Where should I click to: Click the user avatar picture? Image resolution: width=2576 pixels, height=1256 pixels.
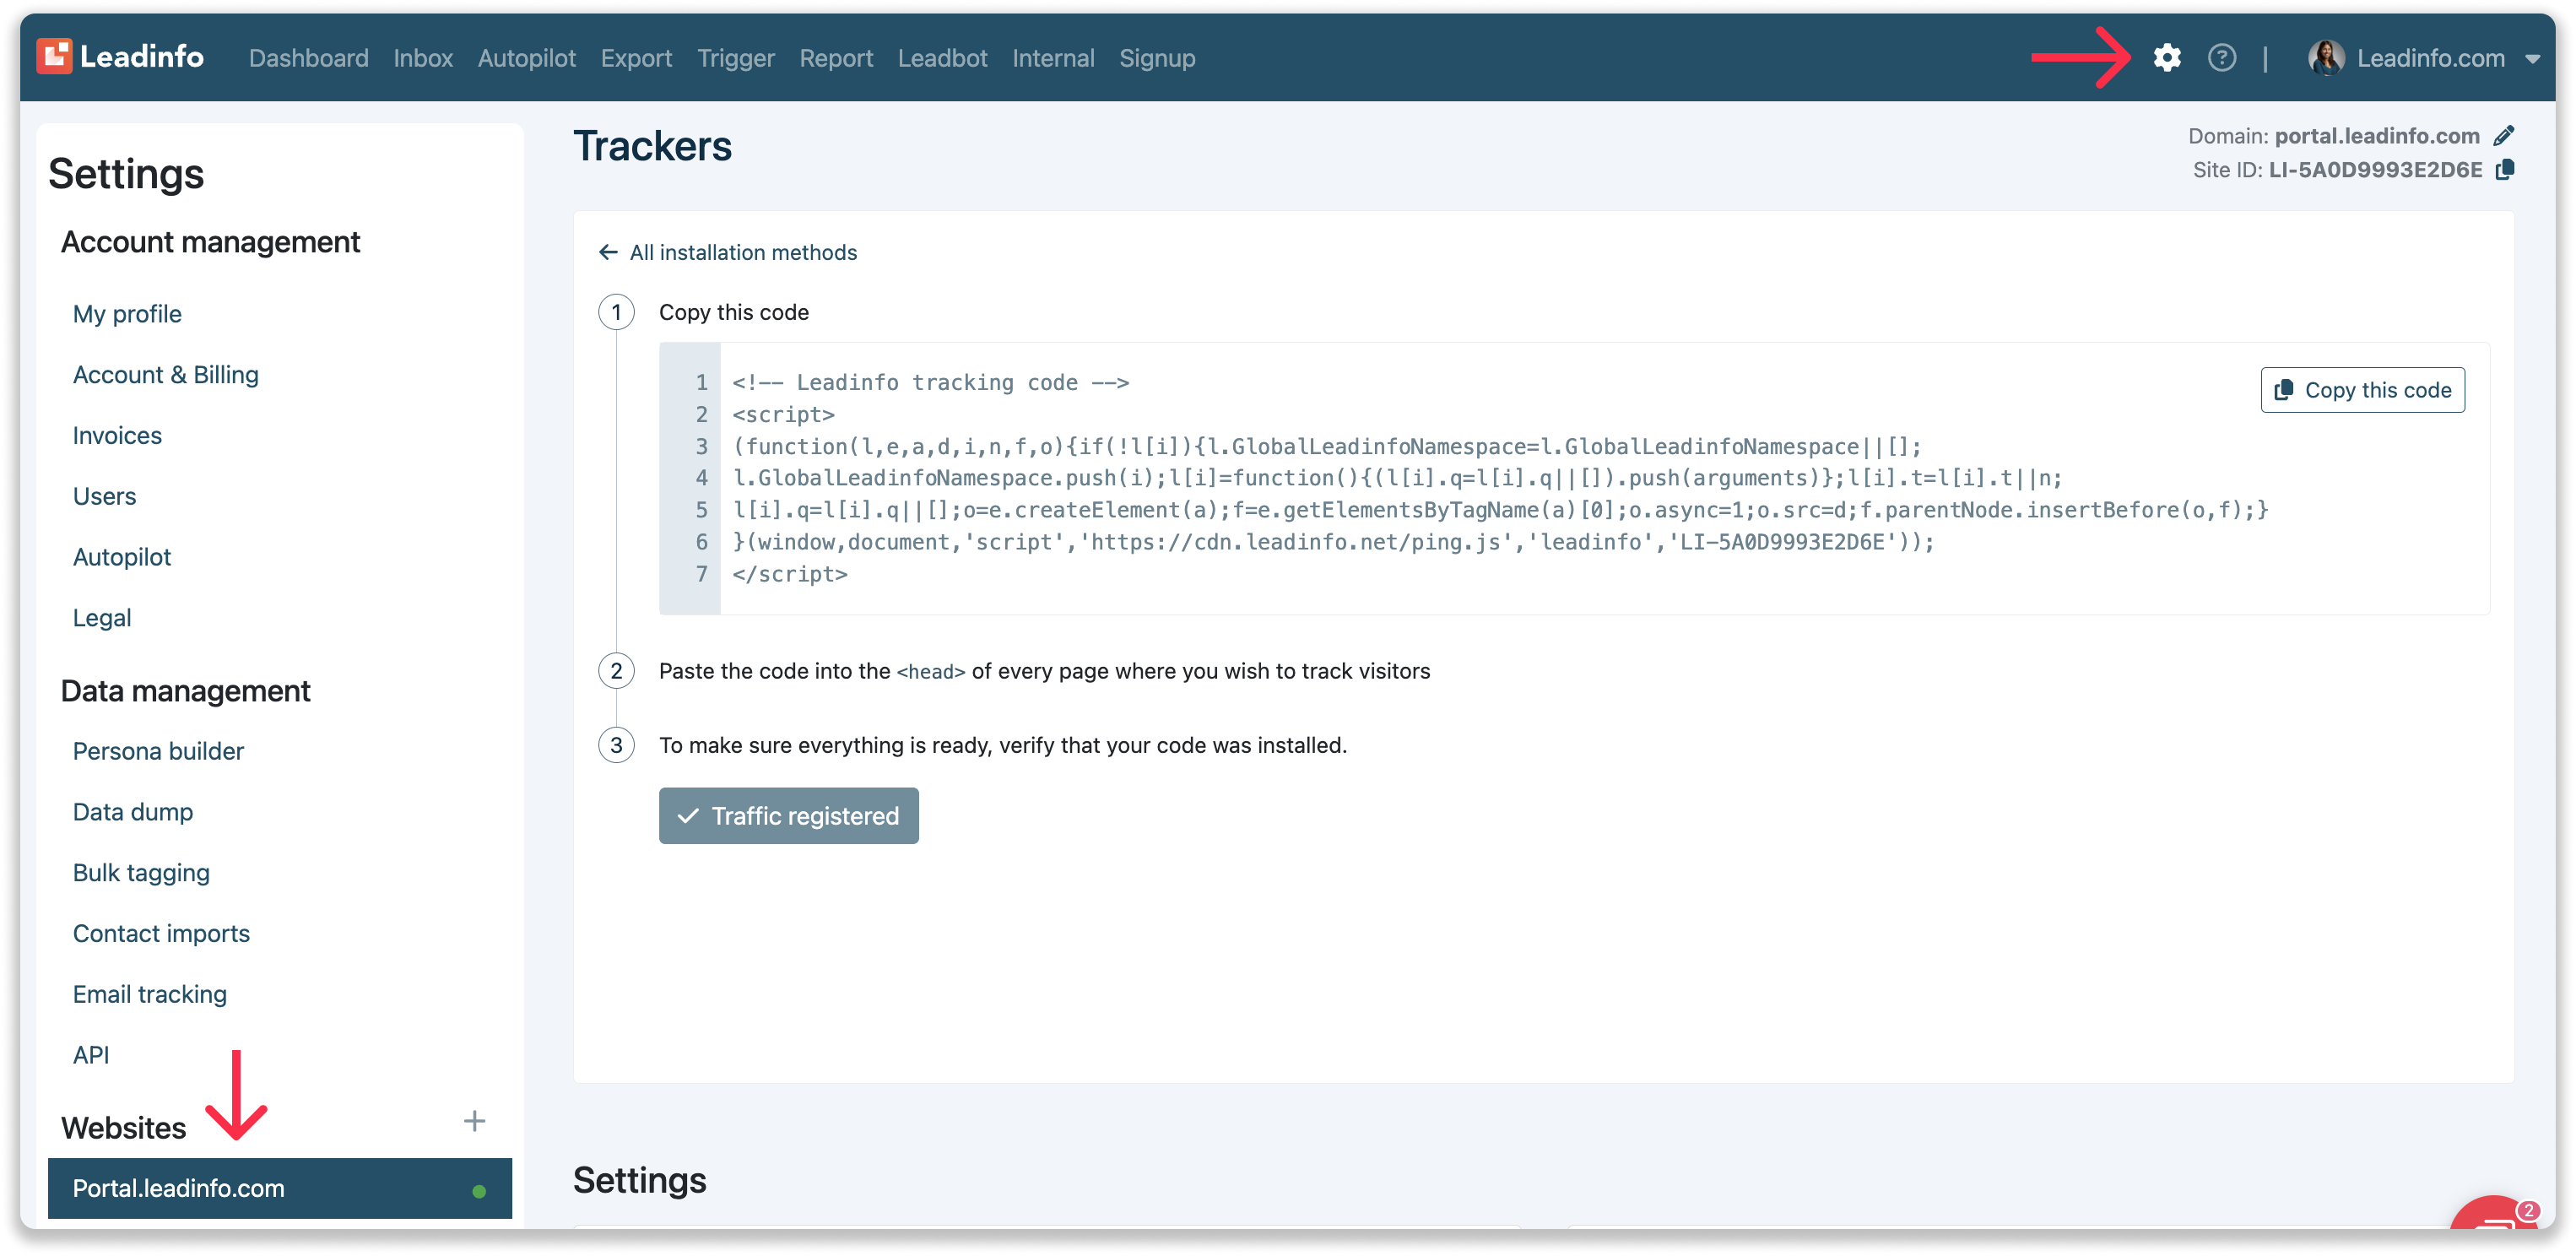(x=2326, y=58)
